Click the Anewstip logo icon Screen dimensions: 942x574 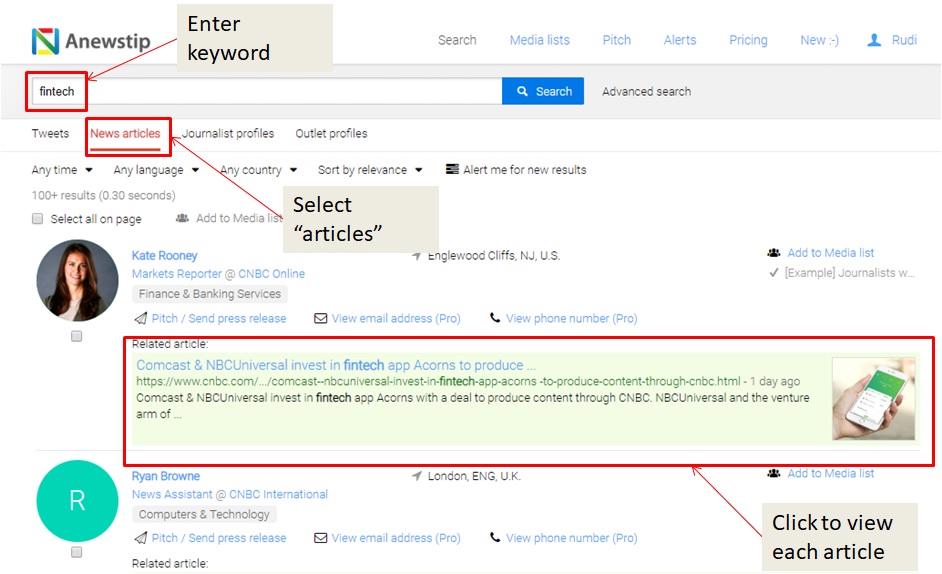pyautogui.click(x=45, y=41)
